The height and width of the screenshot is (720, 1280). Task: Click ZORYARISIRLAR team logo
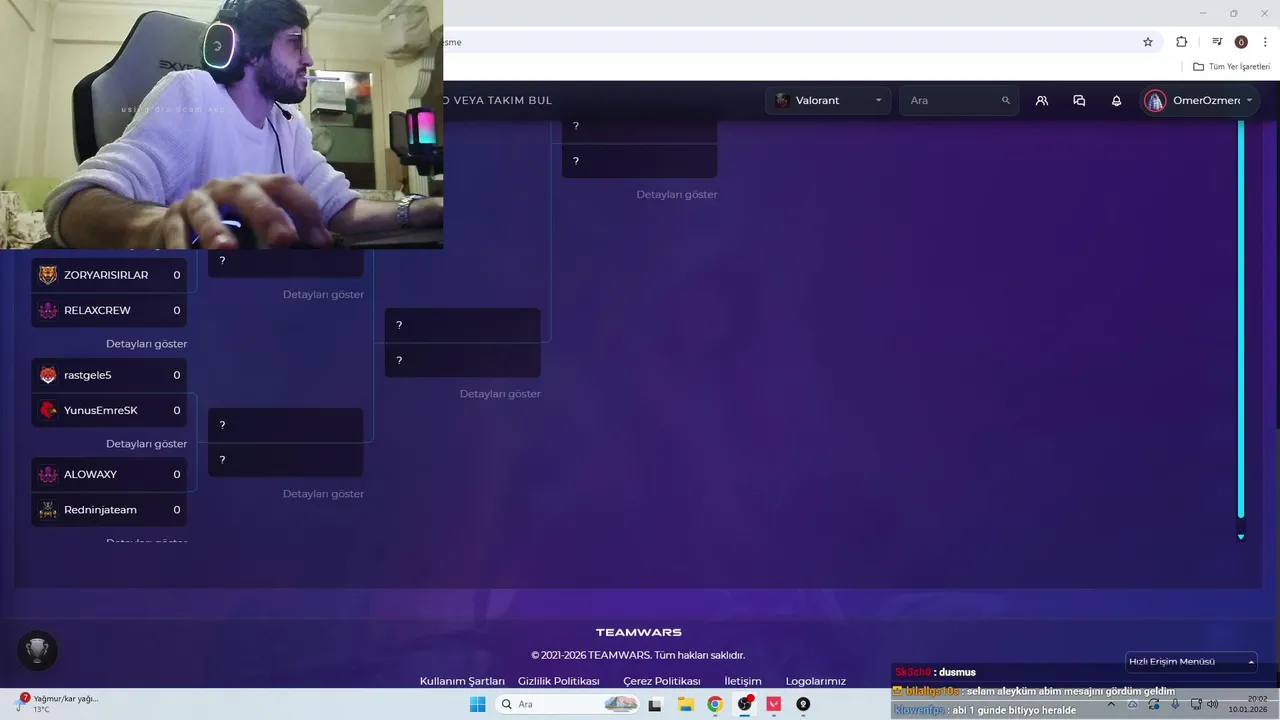click(x=48, y=275)
